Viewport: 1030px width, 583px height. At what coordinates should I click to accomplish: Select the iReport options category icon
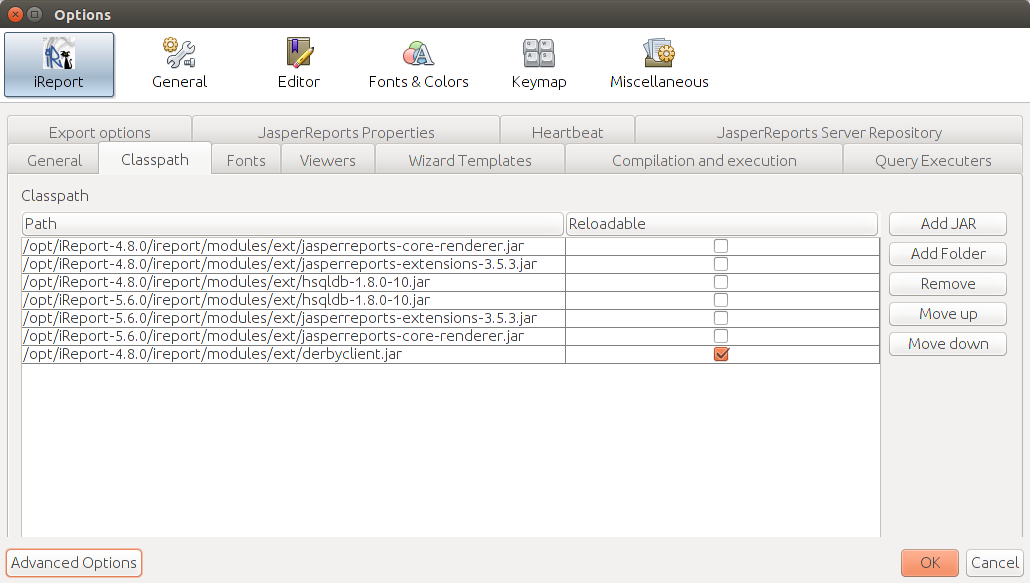point(59,64)
